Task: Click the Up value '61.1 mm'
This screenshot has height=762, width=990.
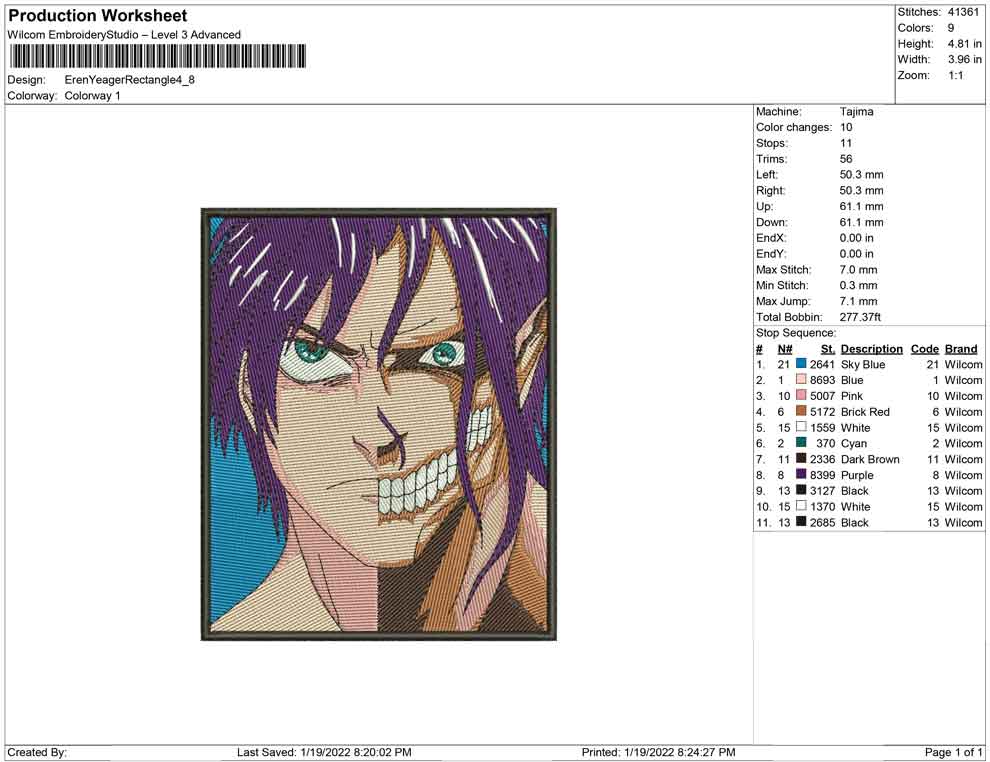Action: point(861,206)
